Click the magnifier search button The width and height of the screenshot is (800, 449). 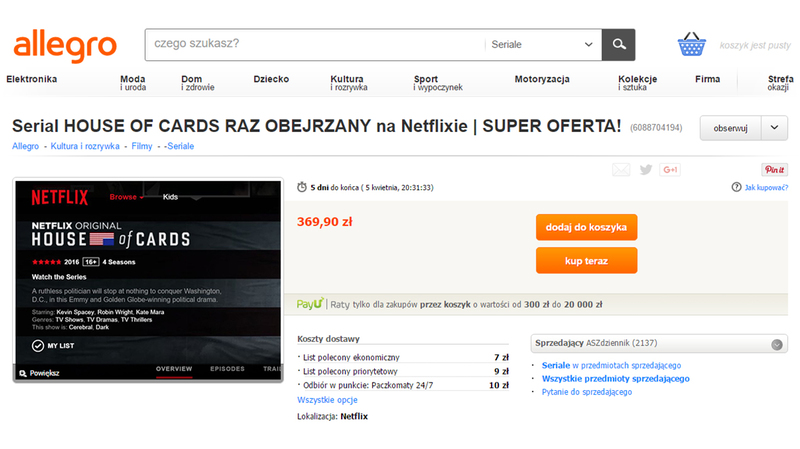[x=618, y=44]
